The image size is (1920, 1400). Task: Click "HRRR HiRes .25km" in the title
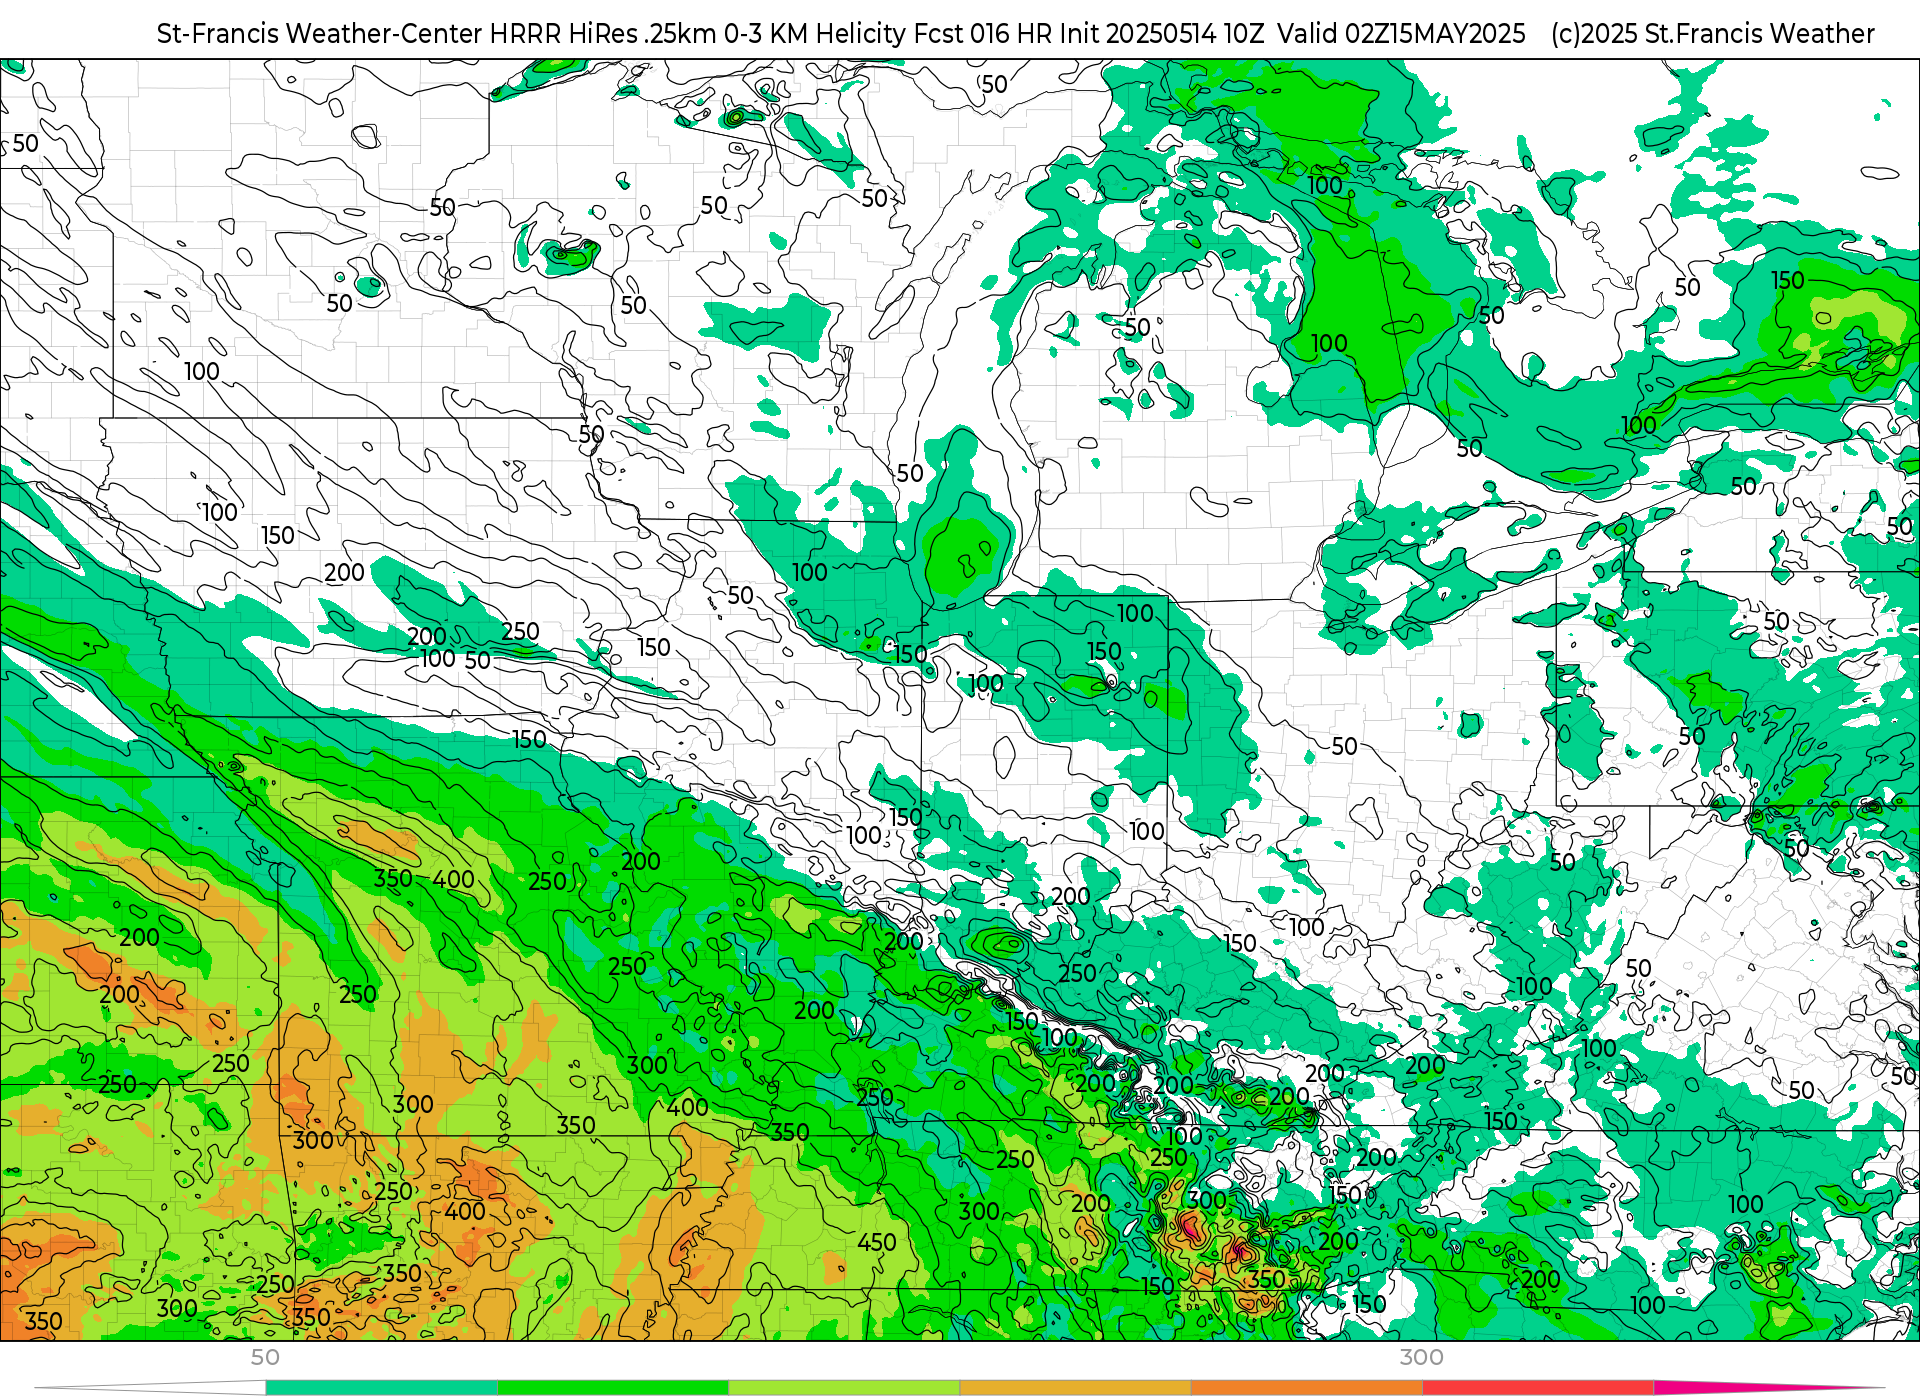[602, 34]
